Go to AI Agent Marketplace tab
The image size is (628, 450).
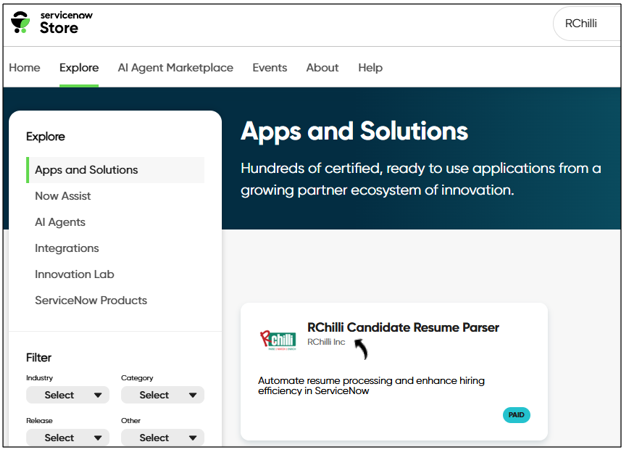[x=175, y=68]
